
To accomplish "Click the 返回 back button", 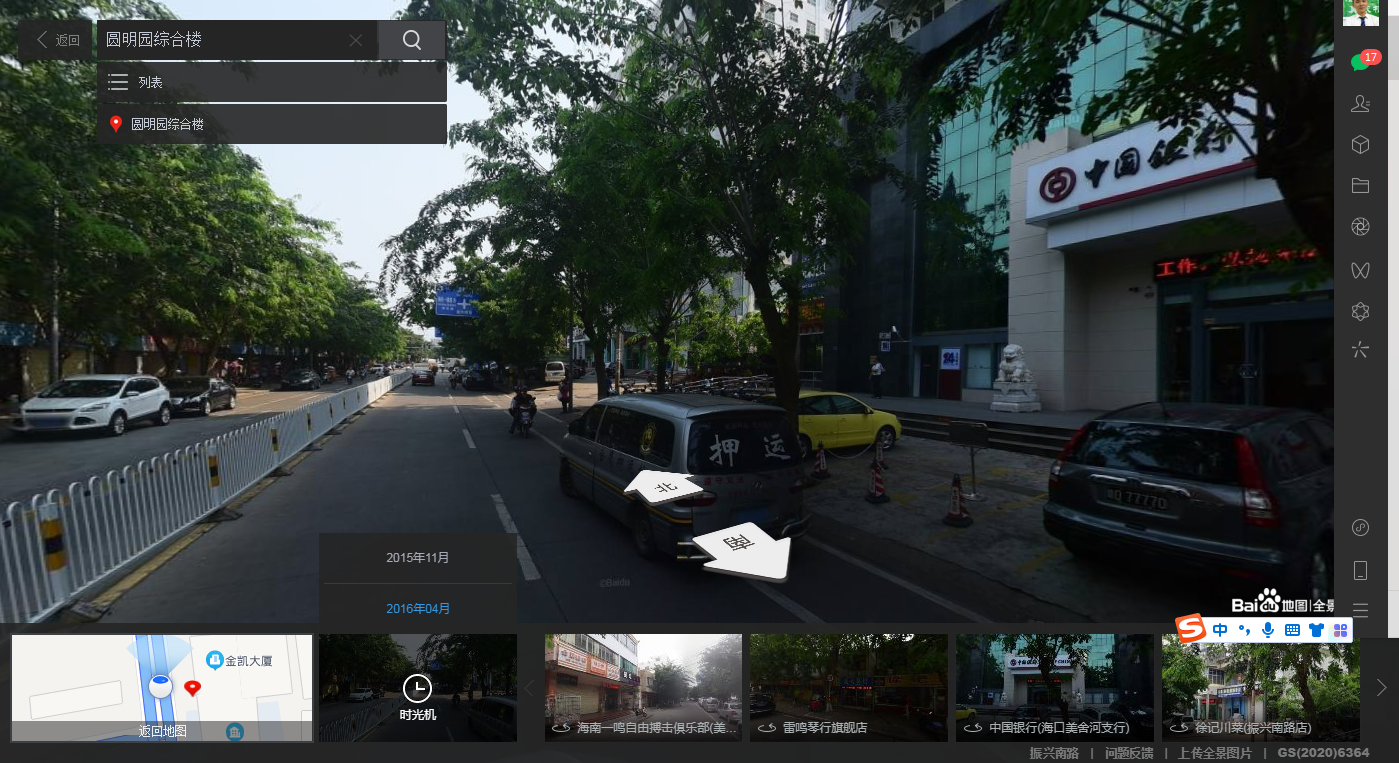I will [x=57, y=40].
